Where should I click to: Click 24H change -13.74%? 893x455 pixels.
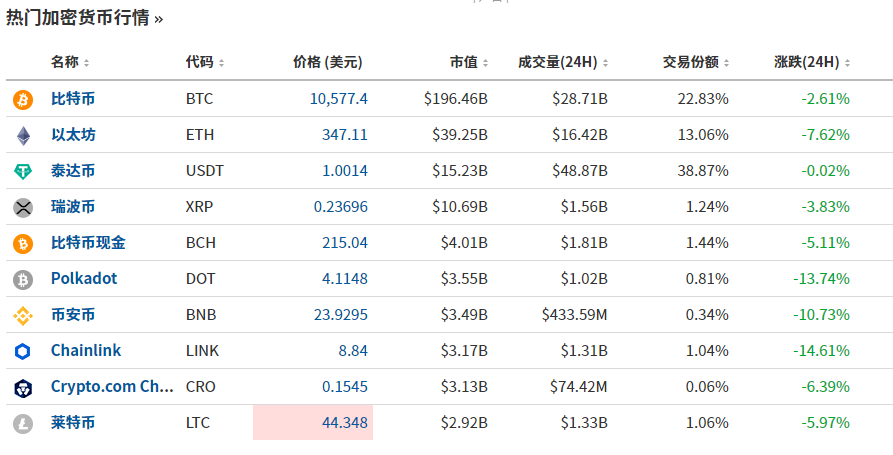[x=821, y=278]
